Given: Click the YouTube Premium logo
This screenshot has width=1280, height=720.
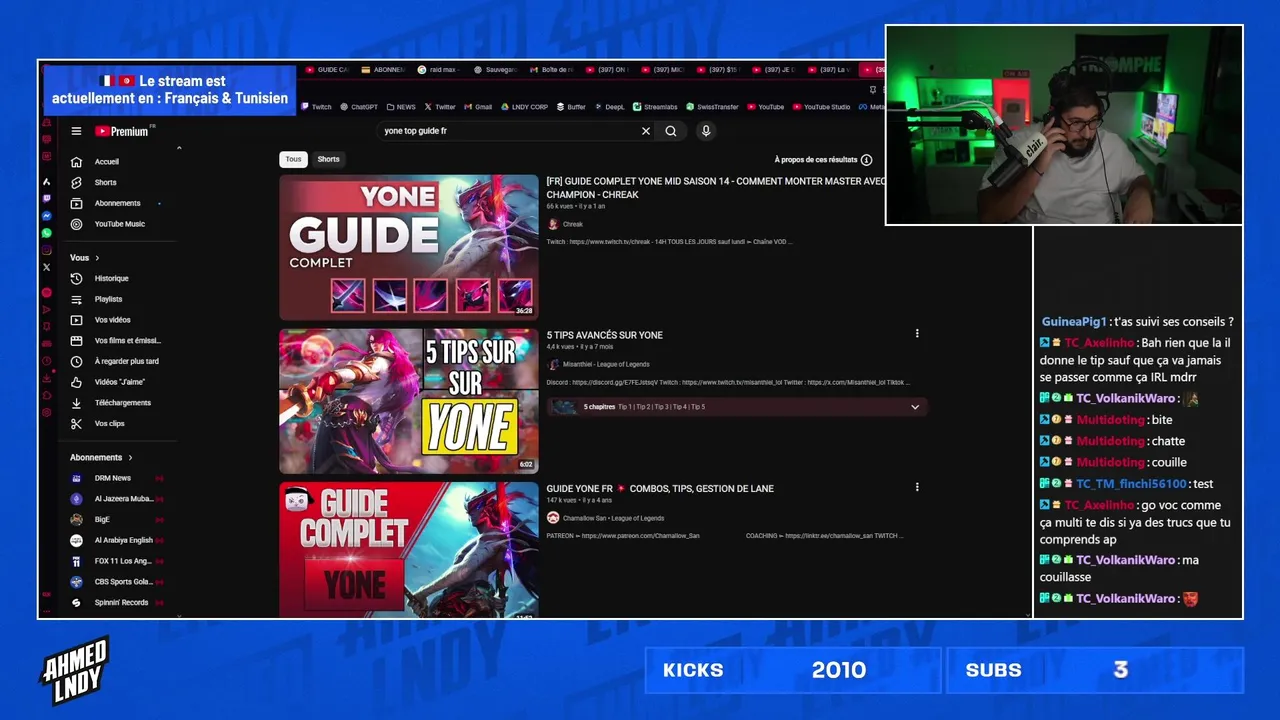Looking at the screenshot, I should (x=123, y=131).
